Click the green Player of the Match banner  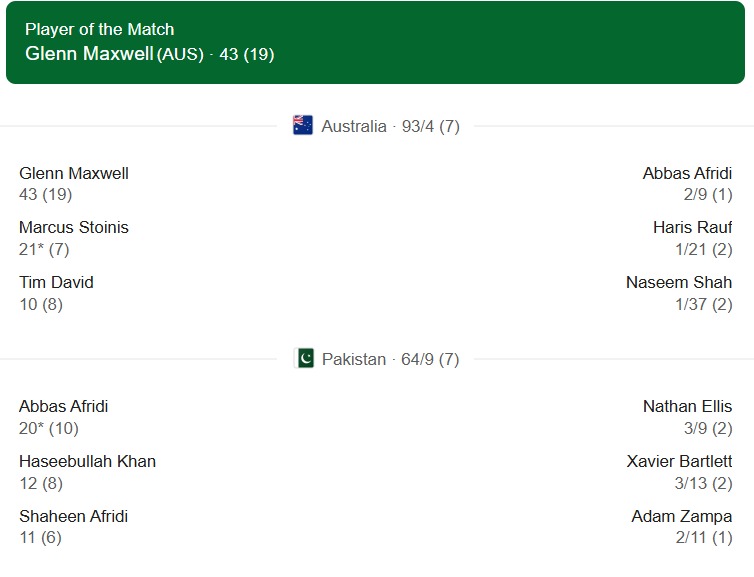pos(500,42)
